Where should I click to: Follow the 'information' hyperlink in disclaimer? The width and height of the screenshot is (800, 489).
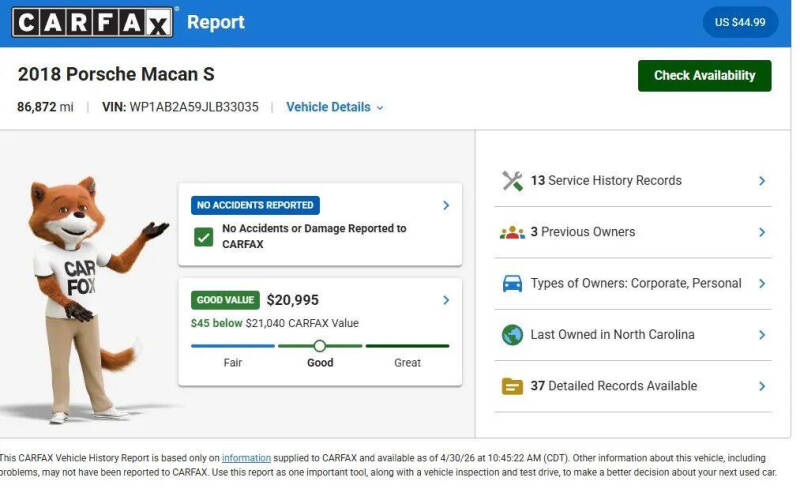[246, 458]
